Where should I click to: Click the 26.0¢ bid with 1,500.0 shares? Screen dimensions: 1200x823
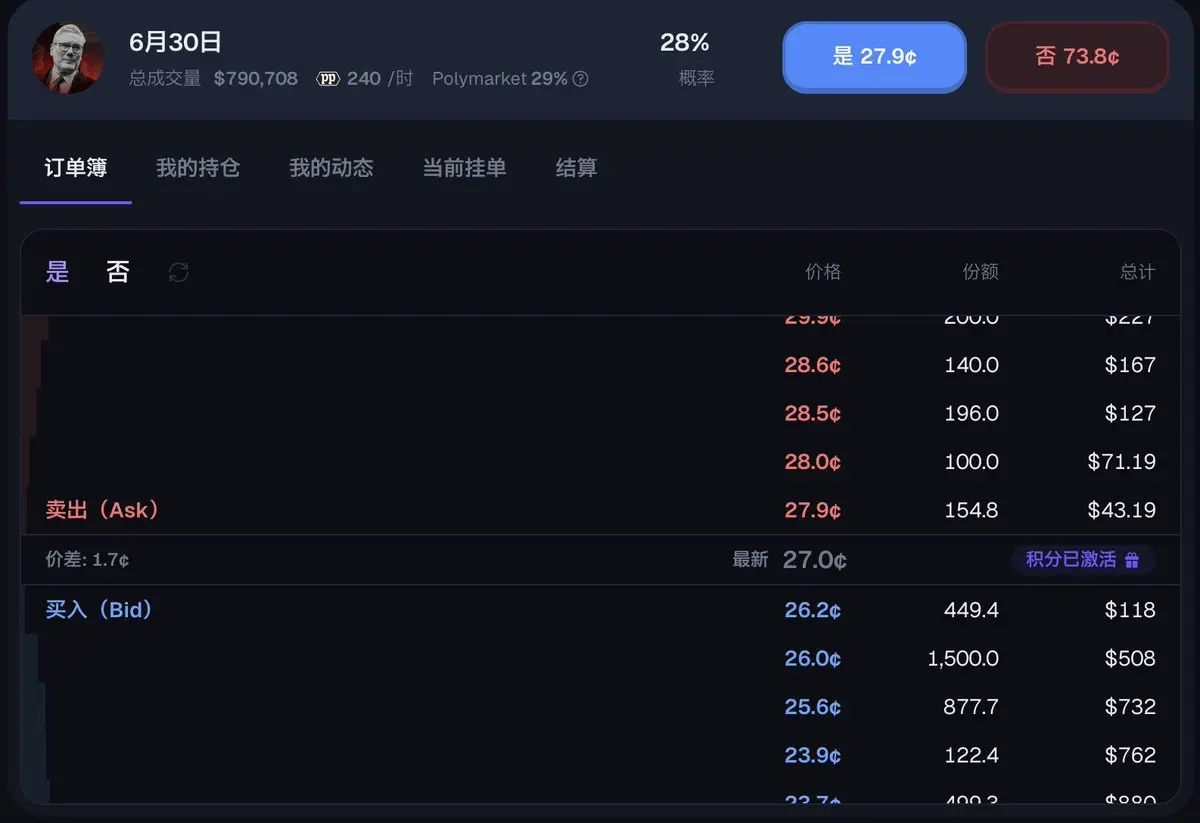(x=600, y=658)
